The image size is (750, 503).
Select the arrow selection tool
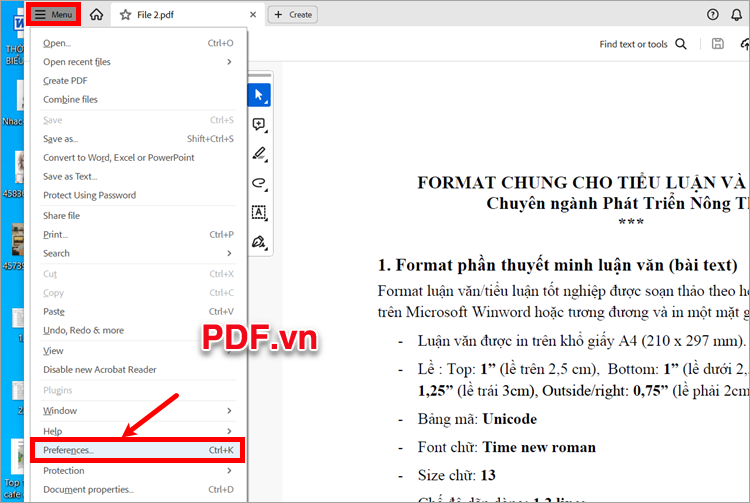(x=259, y=95)
